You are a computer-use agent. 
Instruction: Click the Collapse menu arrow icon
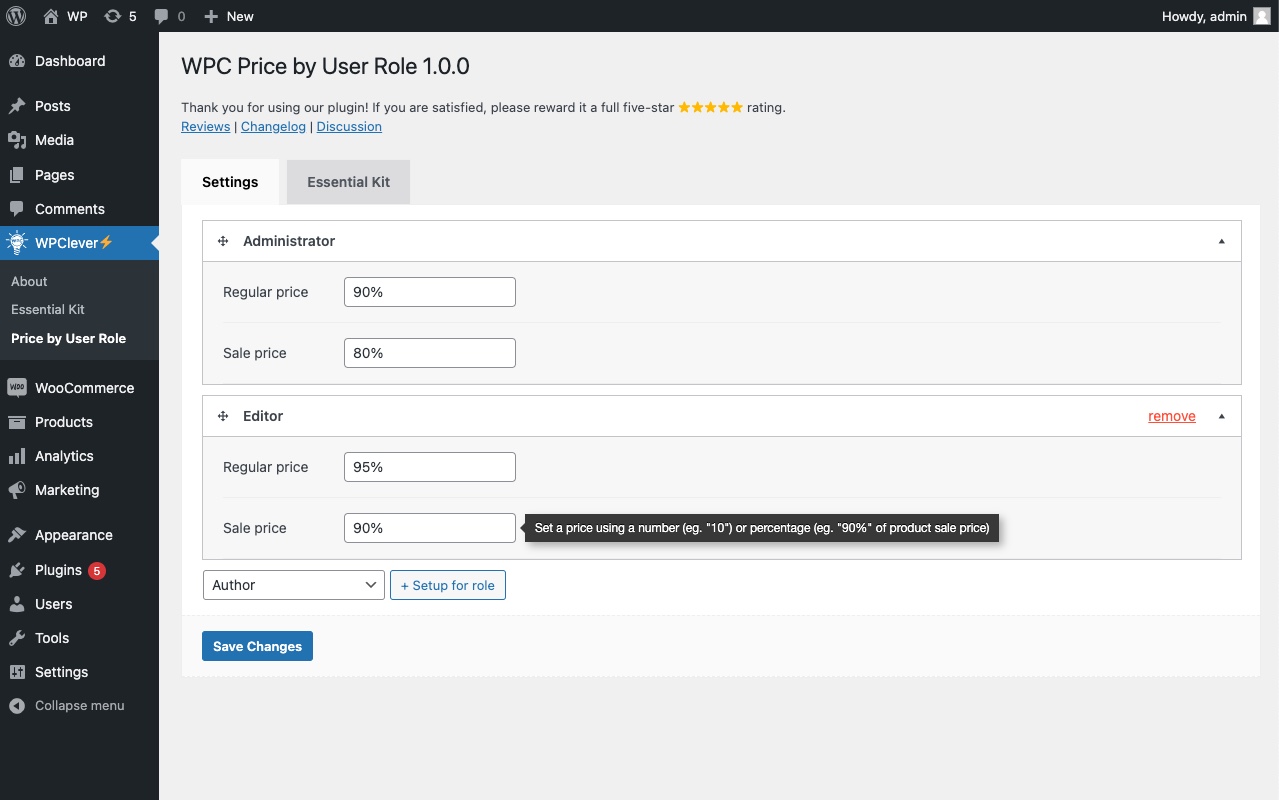point(17,706)
